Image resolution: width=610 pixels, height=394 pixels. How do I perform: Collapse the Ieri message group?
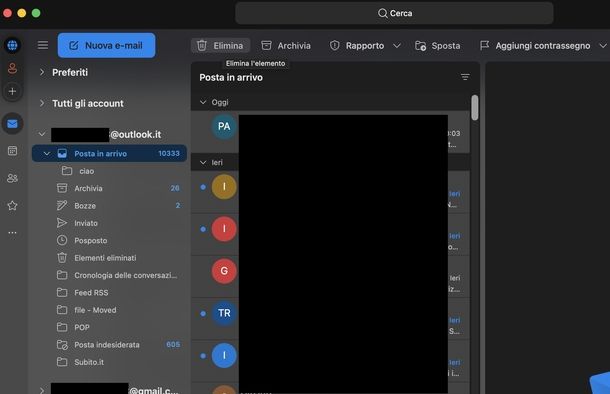[x=203, y=163]
